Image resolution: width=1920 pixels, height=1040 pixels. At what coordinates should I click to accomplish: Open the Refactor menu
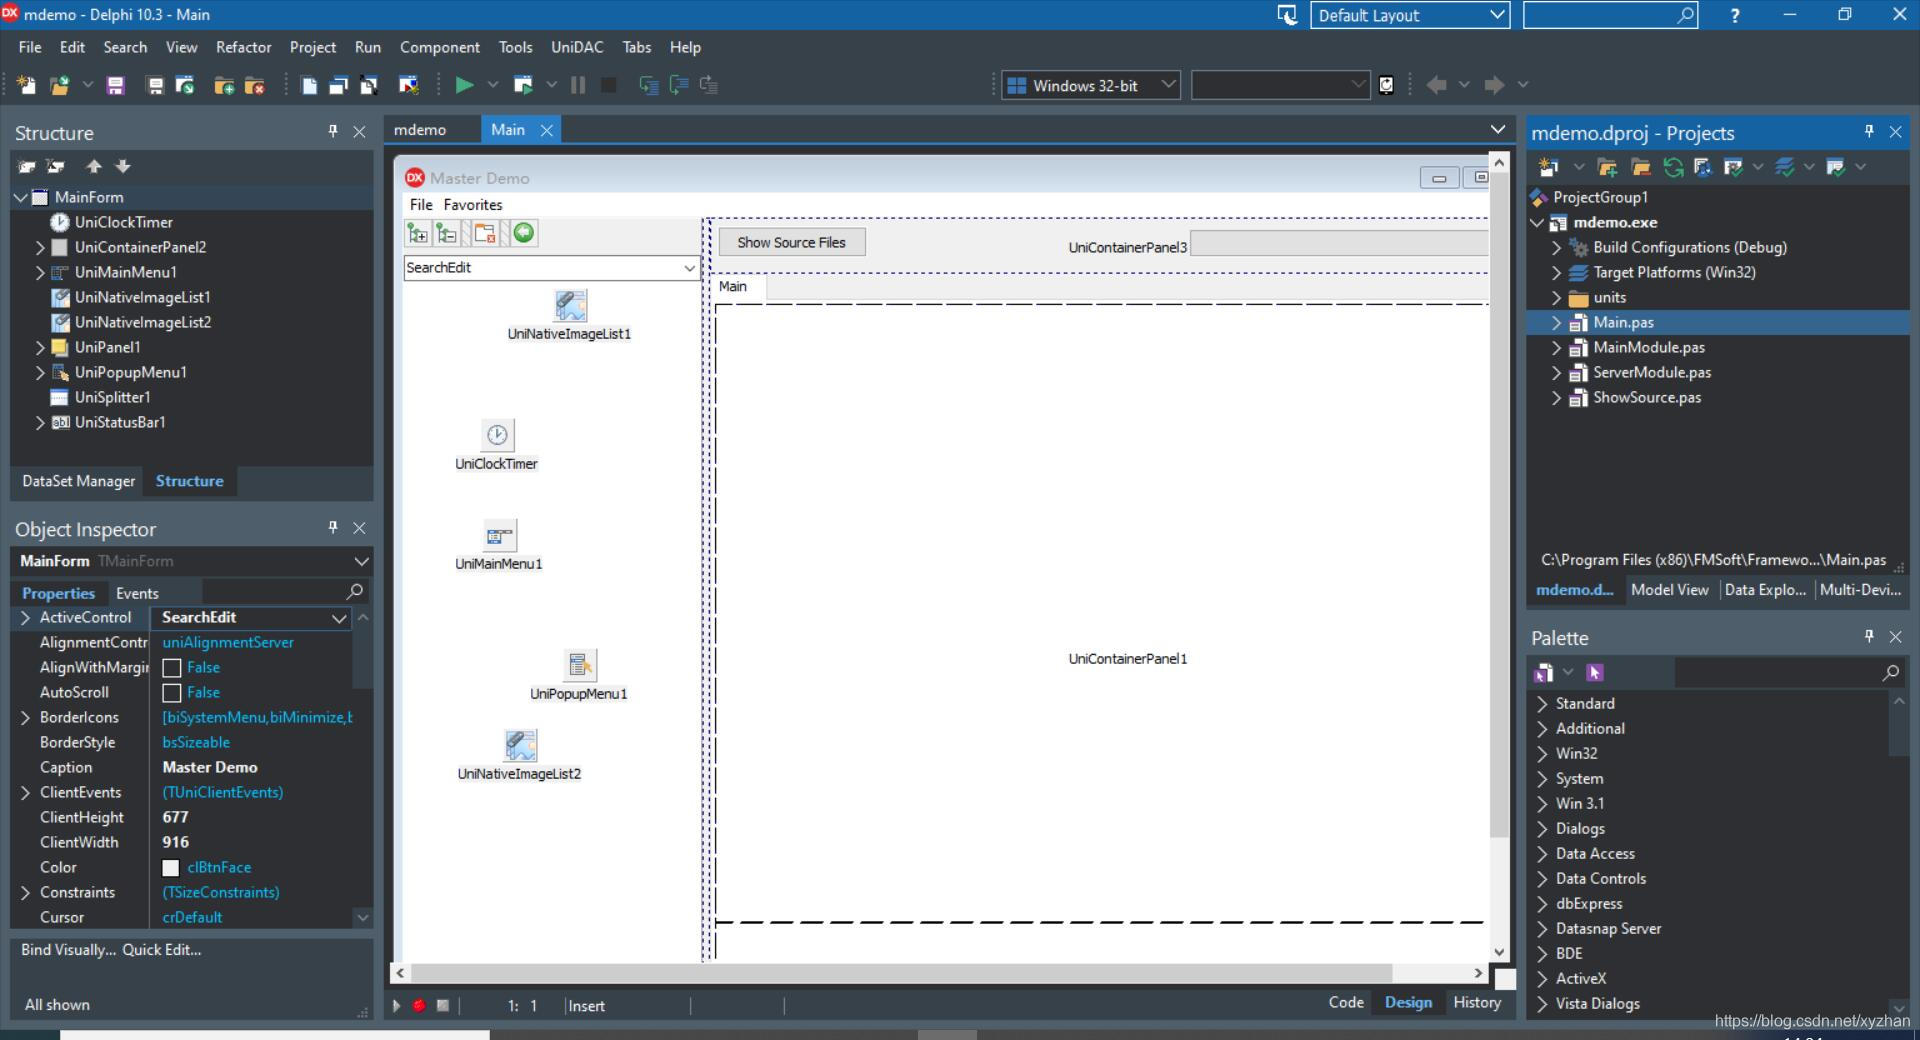(243, 47)
